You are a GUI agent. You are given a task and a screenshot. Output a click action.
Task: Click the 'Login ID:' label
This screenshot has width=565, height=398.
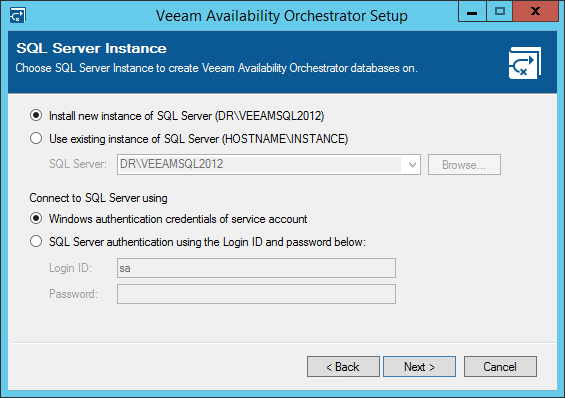coord(71,268)
